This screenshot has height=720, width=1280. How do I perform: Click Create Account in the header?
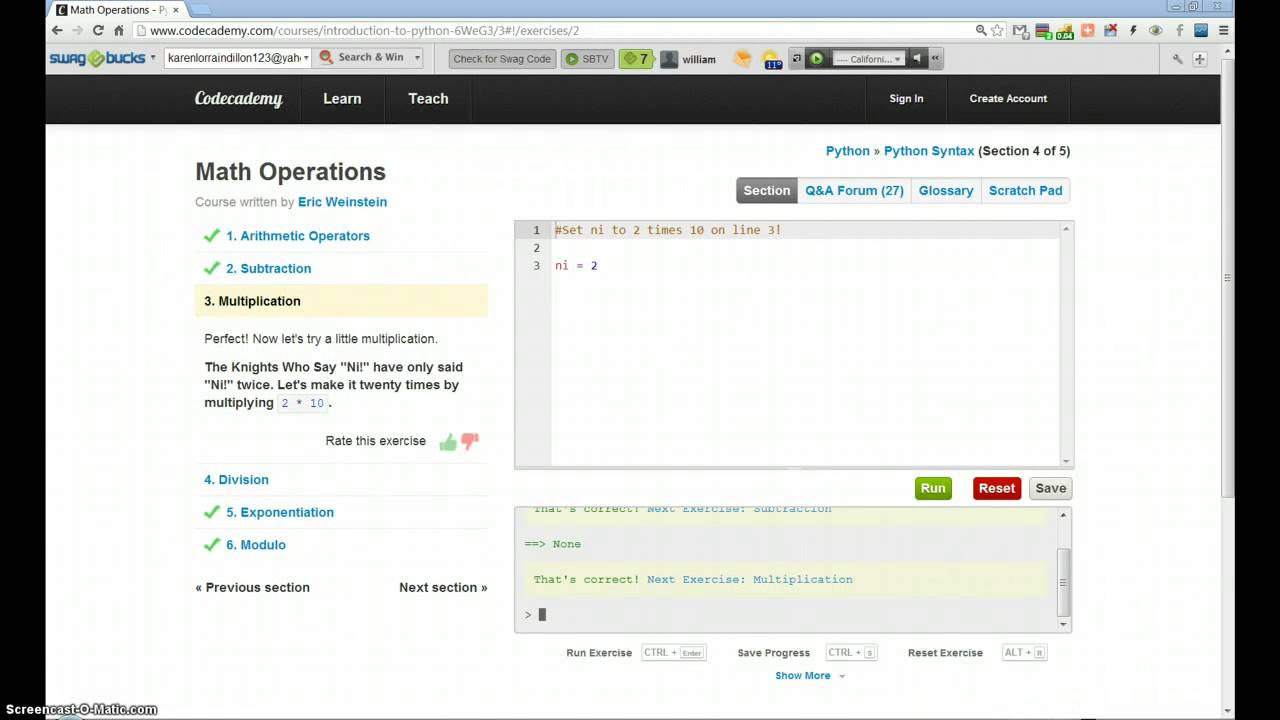(1008, 98)
